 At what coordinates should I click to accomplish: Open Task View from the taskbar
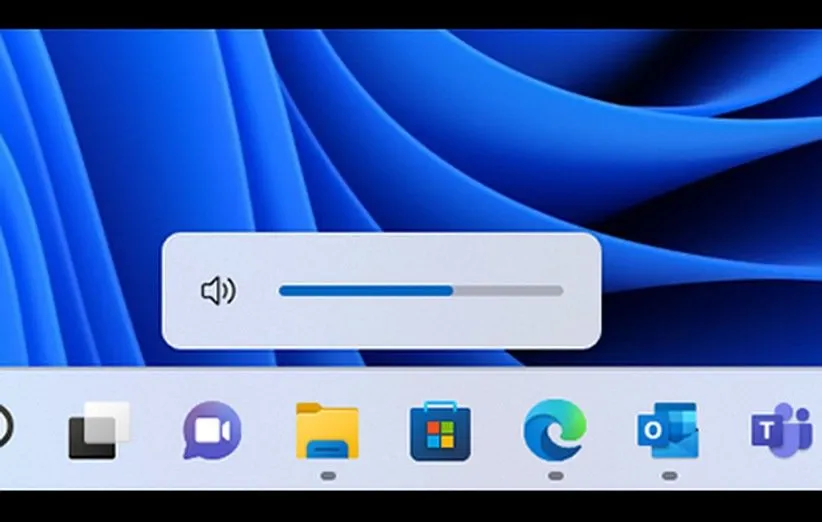[x=99, y=430]
